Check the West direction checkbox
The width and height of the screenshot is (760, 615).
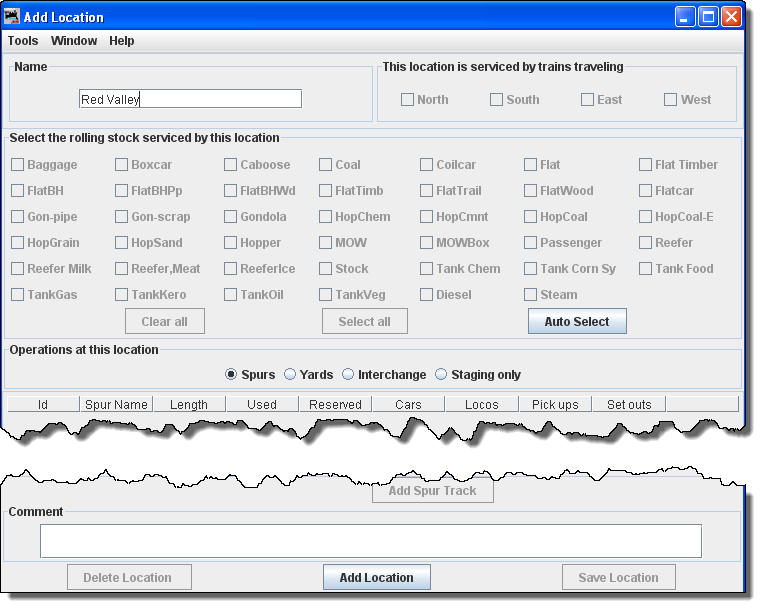(671, 100)
